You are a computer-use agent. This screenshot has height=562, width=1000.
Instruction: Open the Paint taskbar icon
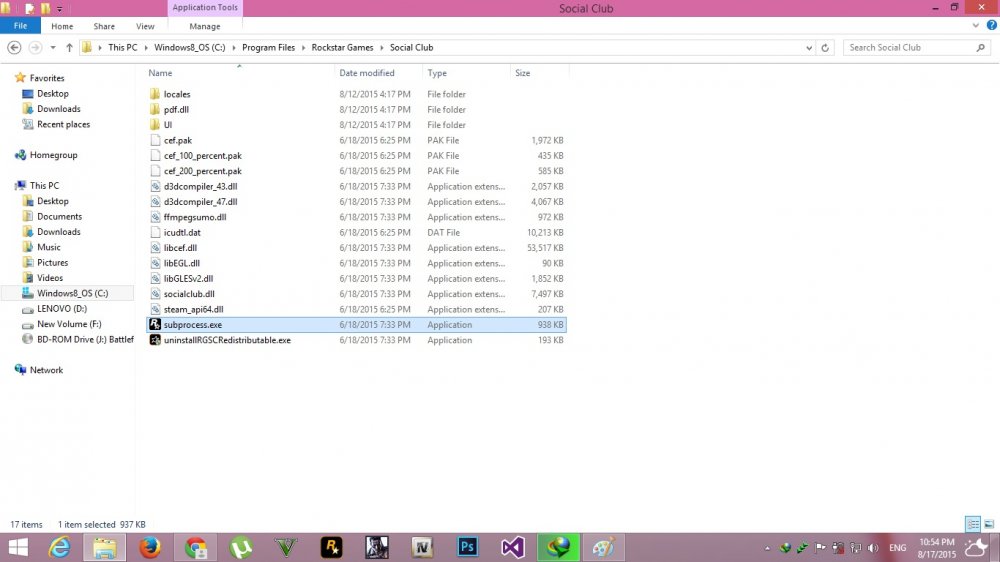[603, 547]
